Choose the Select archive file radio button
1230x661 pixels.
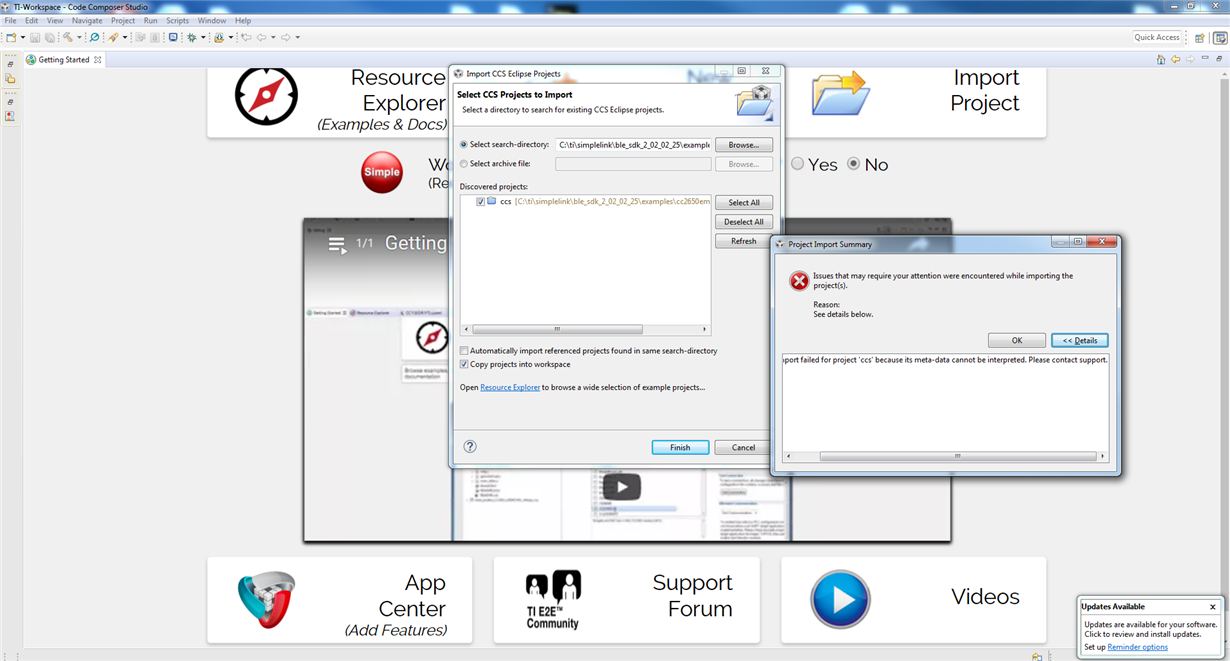[464, 164]
